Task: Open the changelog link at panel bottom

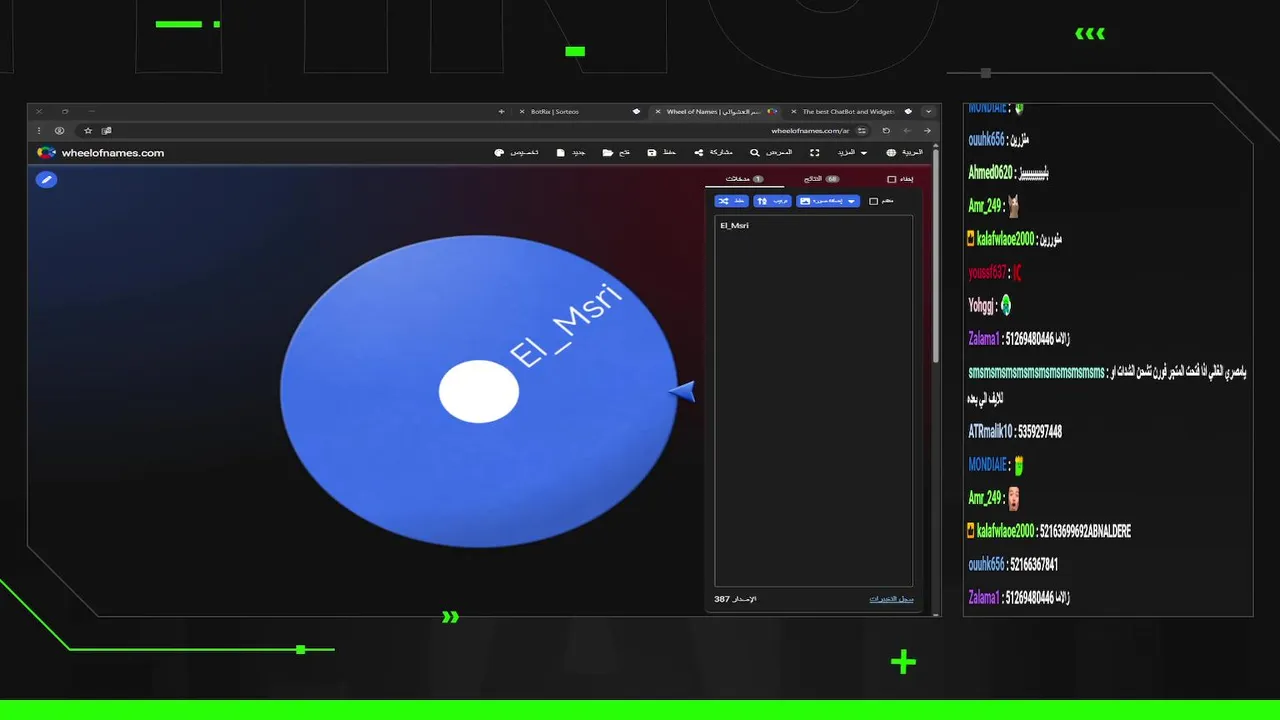Action: coord(891,599)
